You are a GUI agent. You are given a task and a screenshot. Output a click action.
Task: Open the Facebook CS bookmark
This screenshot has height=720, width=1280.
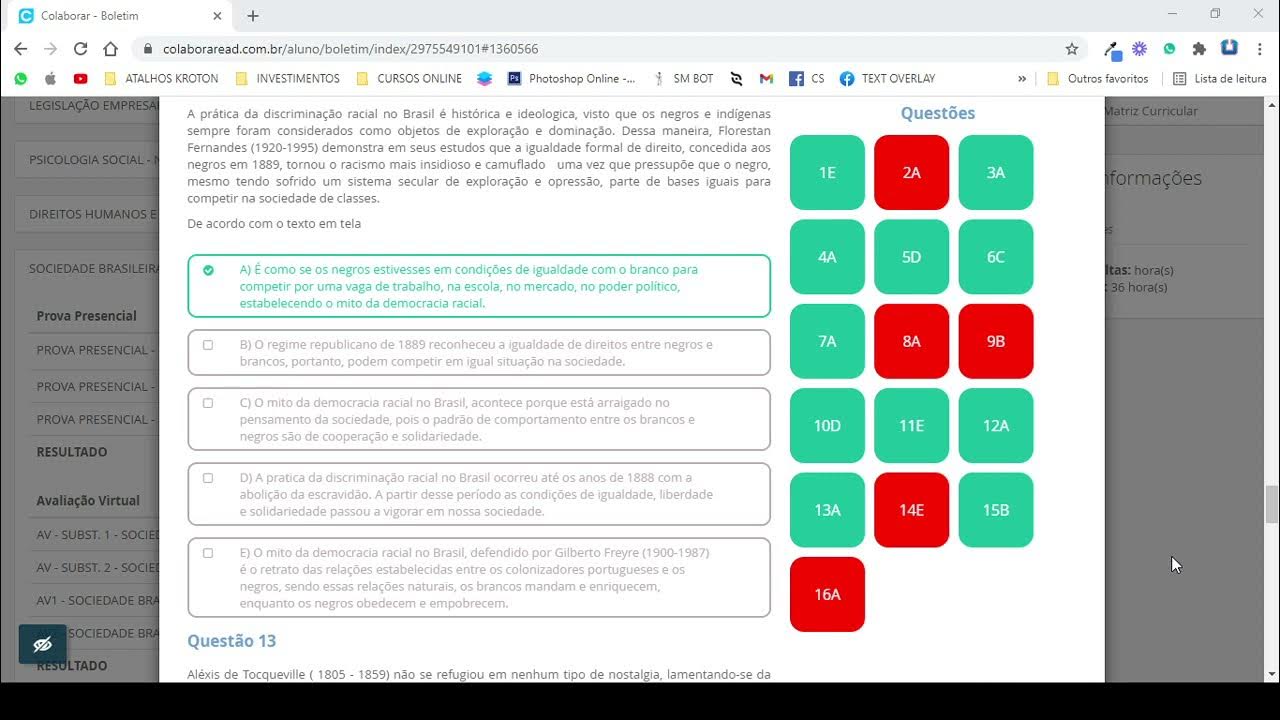[x=807, y=78]
